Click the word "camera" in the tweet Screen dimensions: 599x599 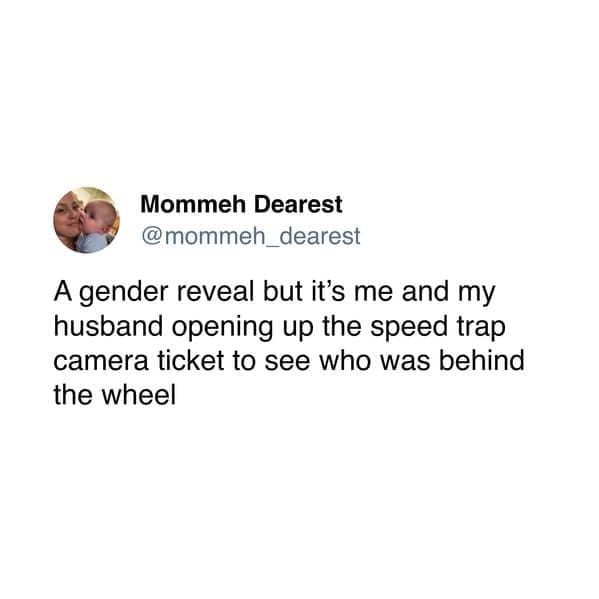(x=101, y=362)
